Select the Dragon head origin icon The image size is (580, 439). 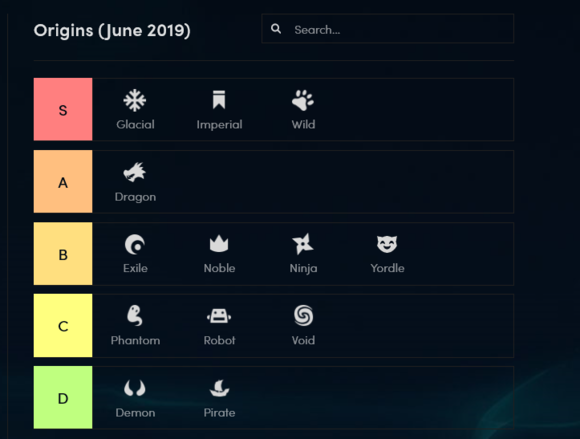point(135,172)
